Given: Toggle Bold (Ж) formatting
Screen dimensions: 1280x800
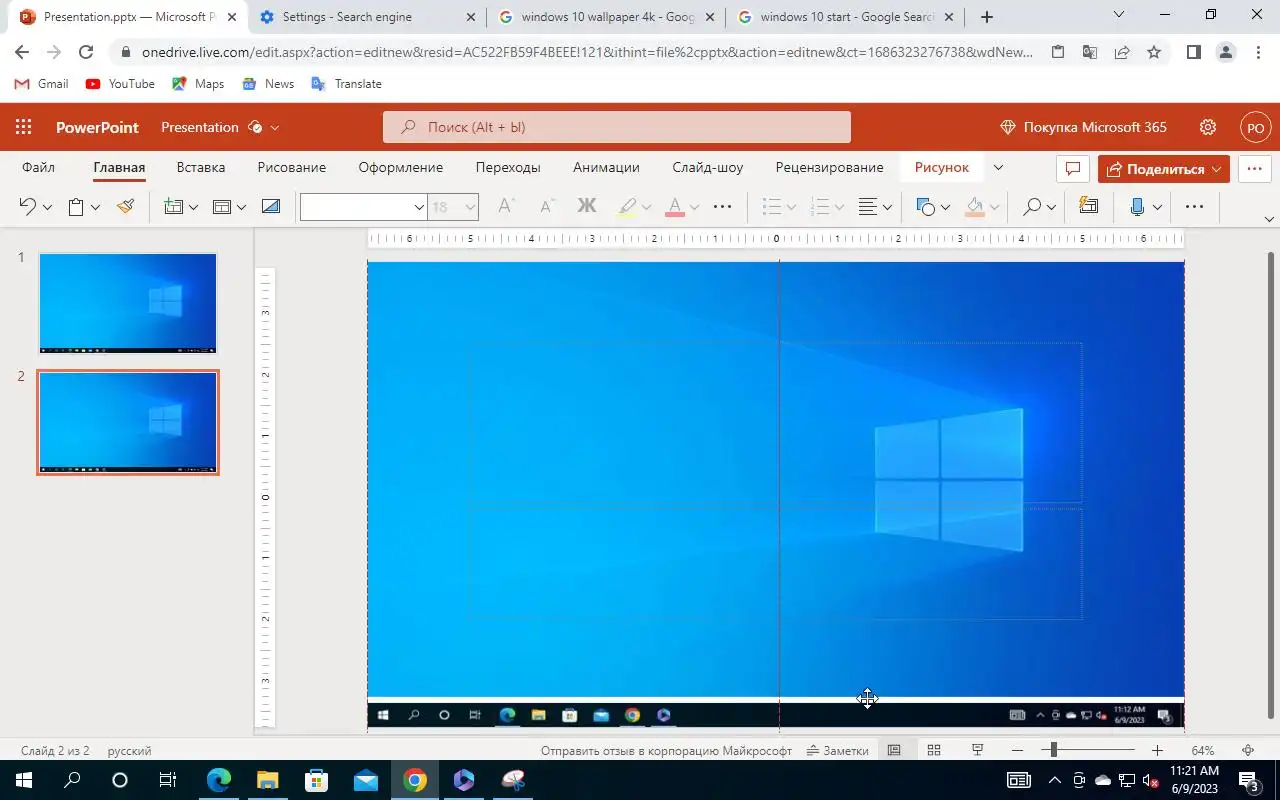Looking at the screenshot, I should point(587,207).
